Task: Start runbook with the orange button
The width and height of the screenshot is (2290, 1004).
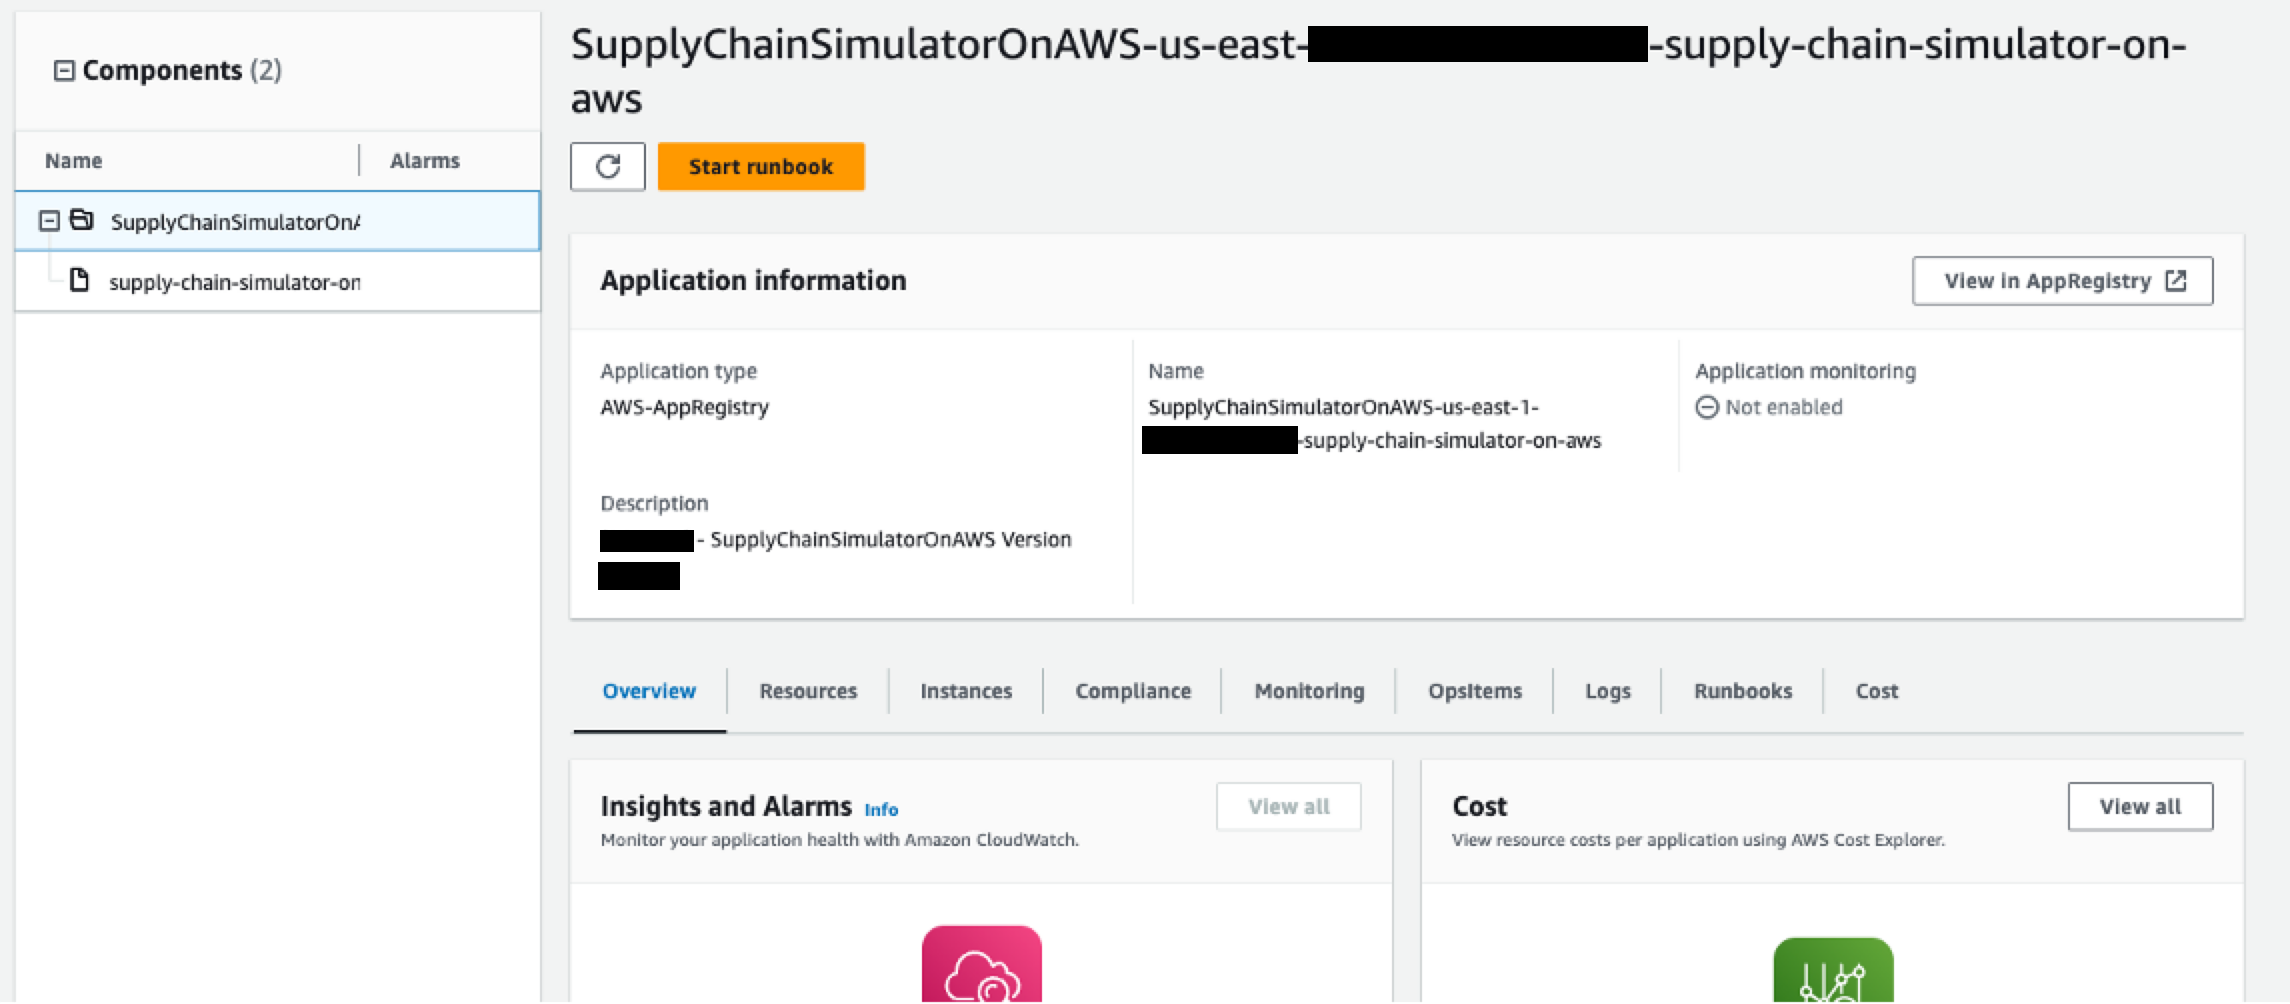Action: (761, 166)
